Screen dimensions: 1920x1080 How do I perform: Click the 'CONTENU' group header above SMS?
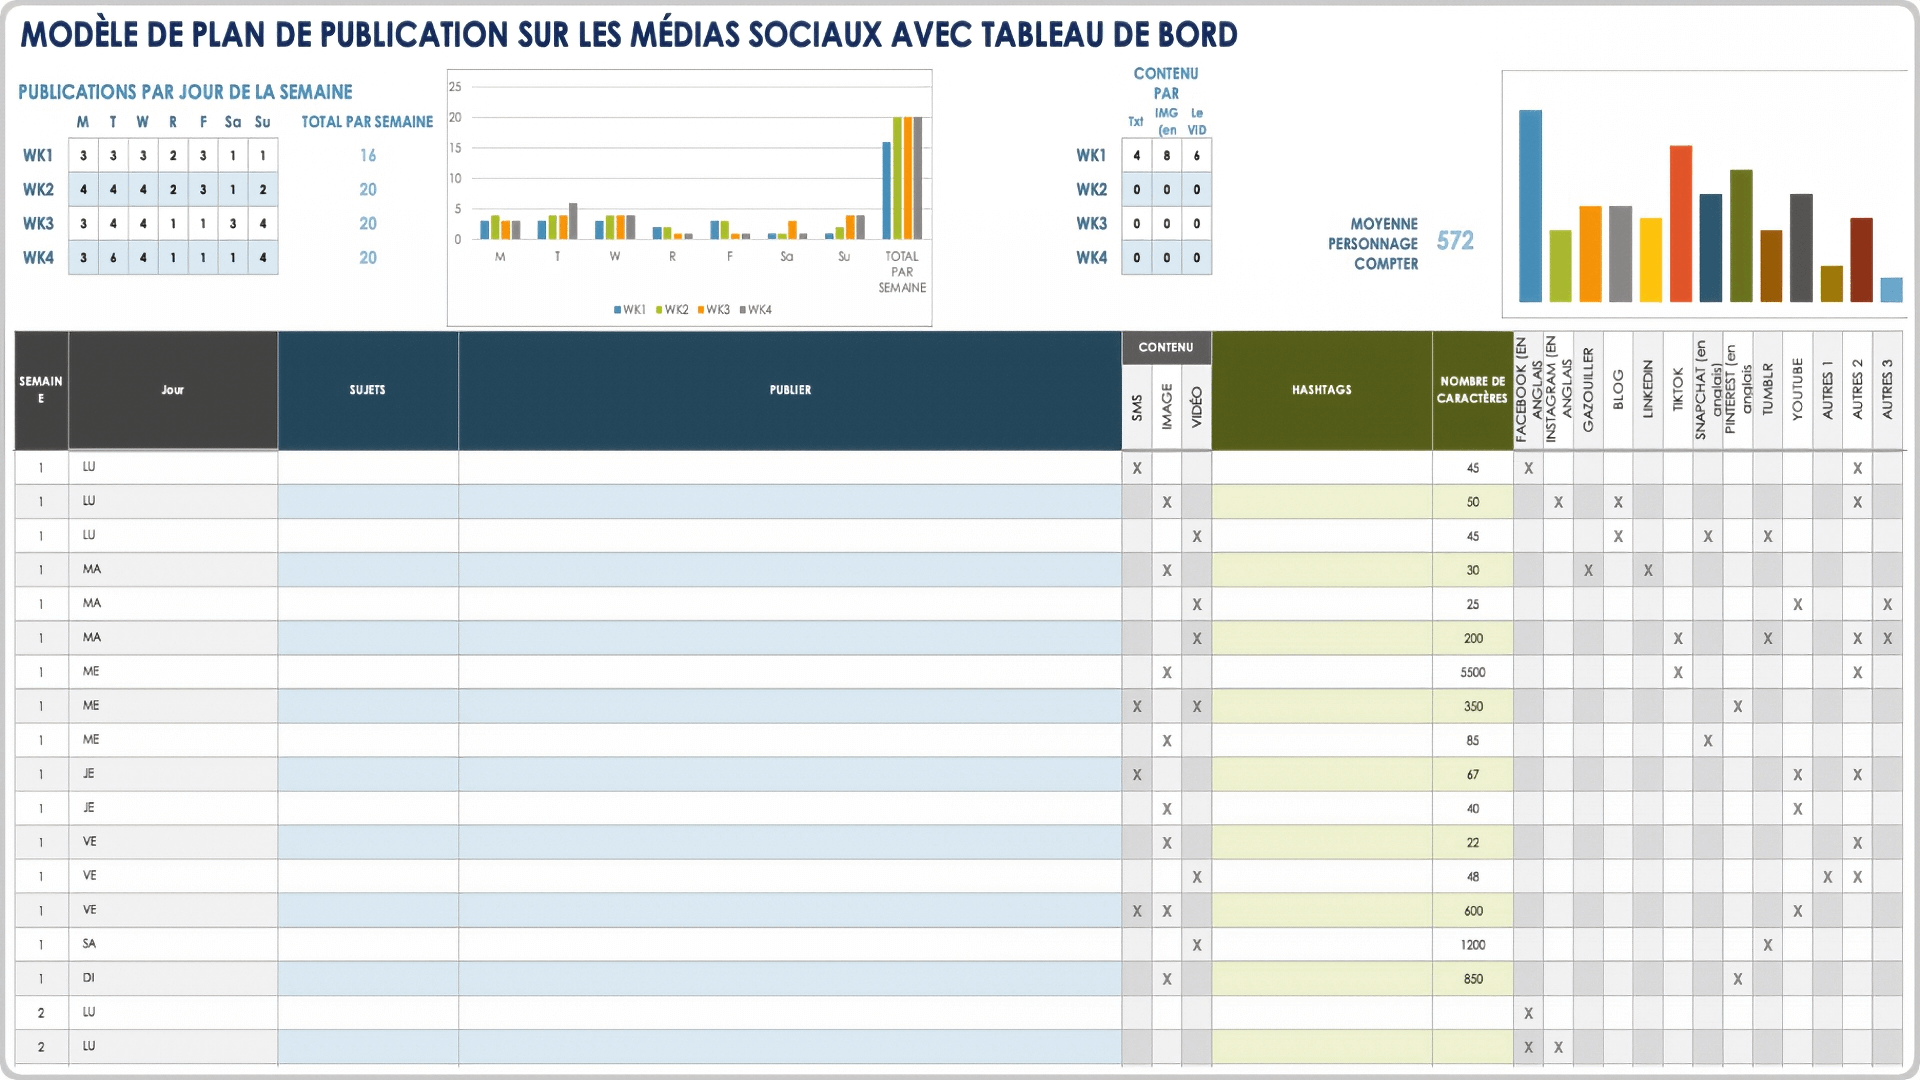pos(1166,347)
